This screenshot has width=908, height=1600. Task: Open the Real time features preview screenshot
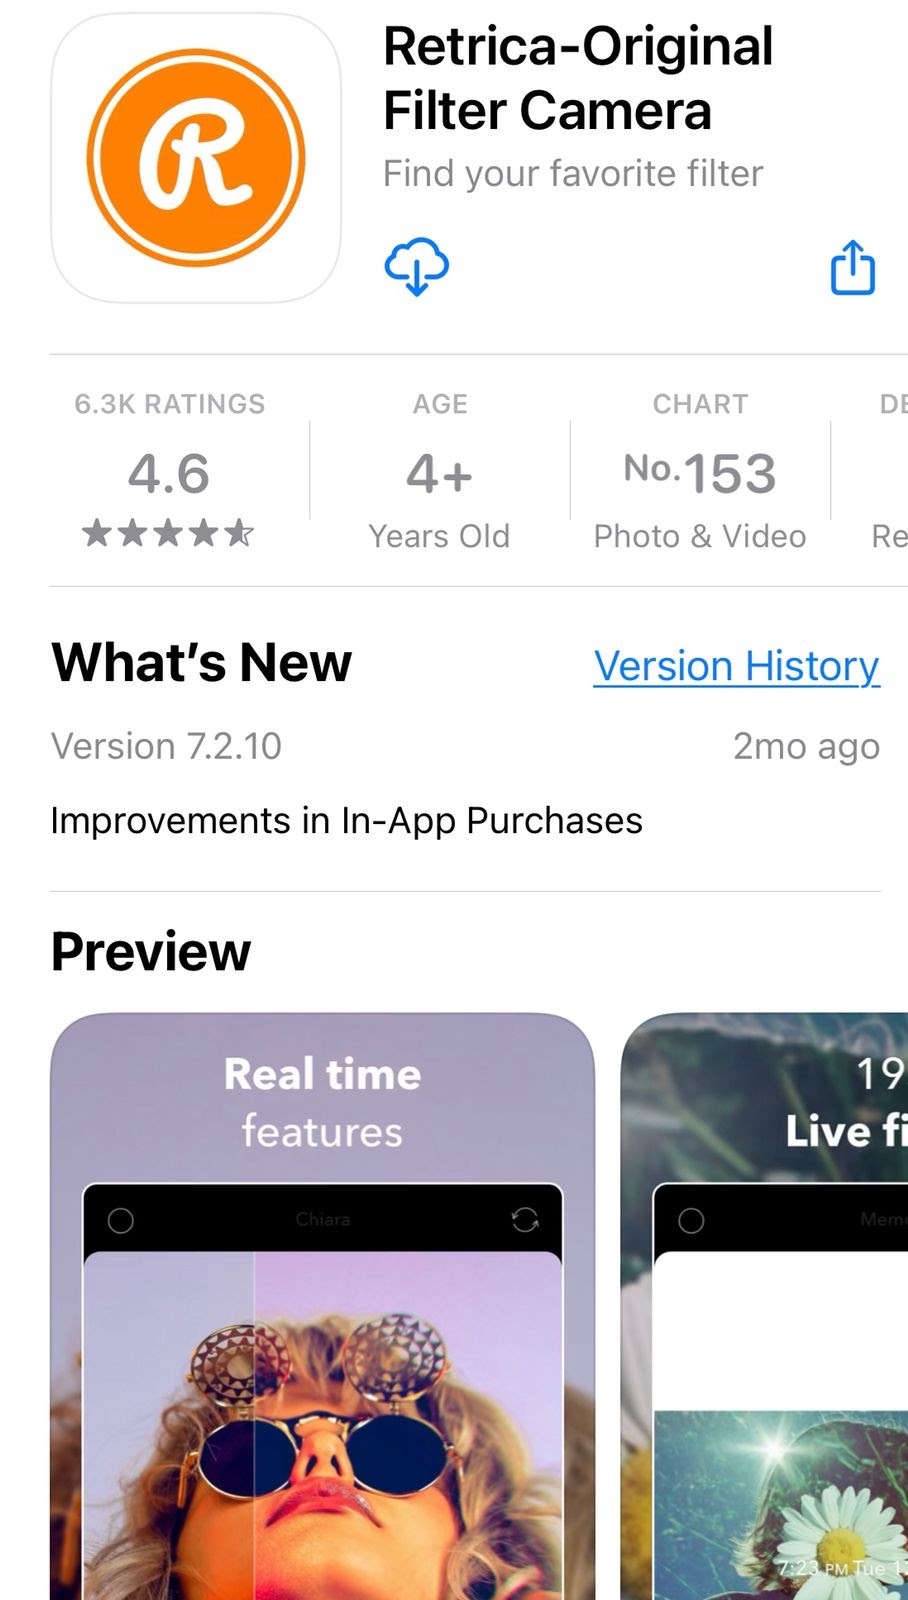click(x=323, y=1306)
